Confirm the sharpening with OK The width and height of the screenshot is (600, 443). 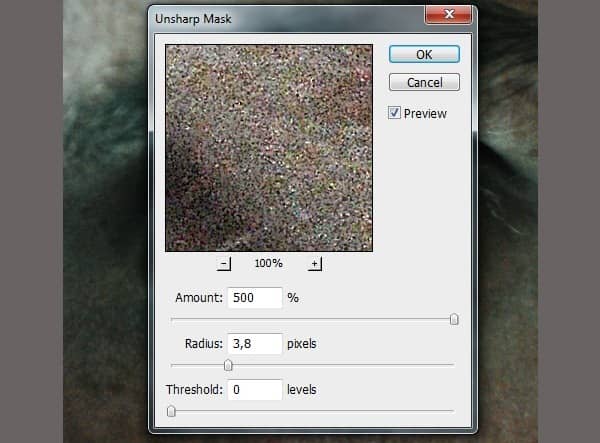coord(424,54)
